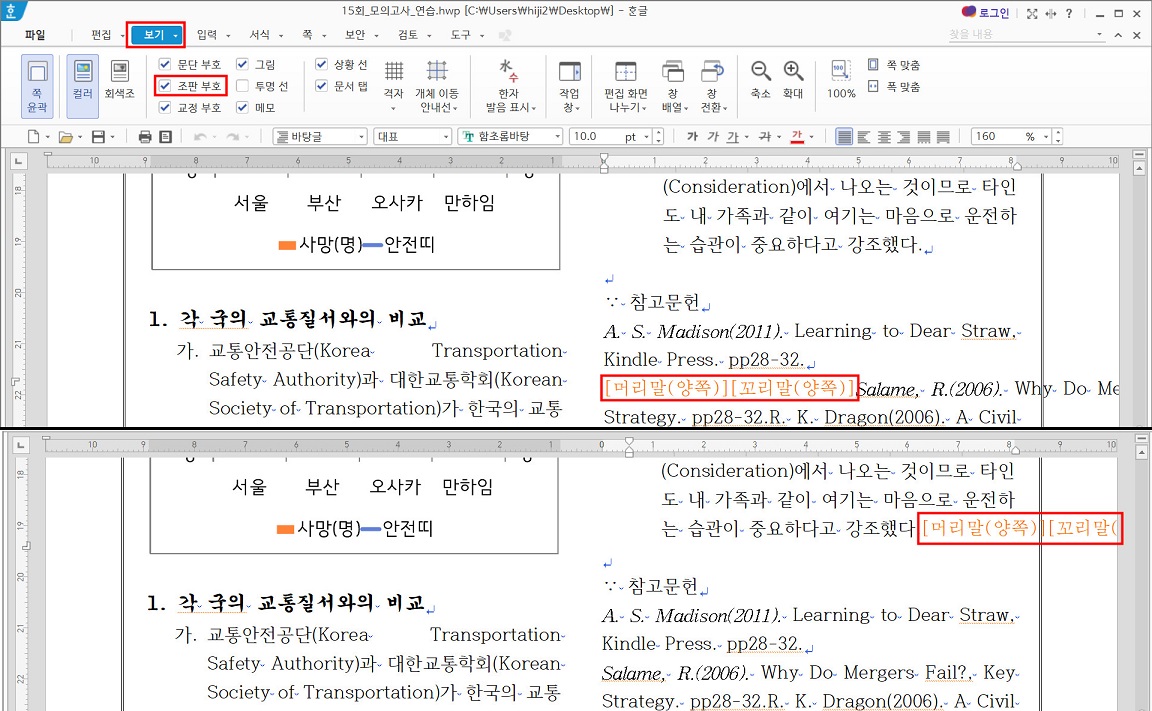Open the 보기 menu tab

pyautogui.click(x=155, y=35)
